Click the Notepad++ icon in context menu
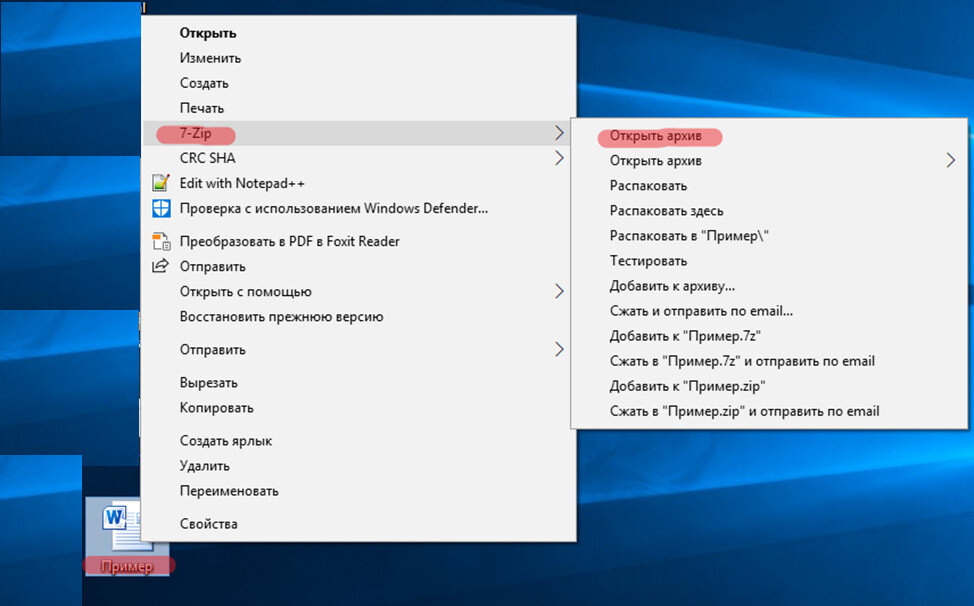974x606 pixels. pyautogui.click(x=161, y=183)
